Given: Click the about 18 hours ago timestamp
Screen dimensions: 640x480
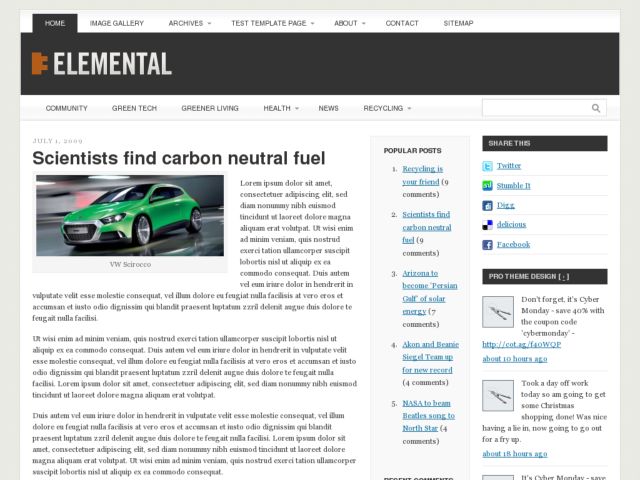Looking at the screenshot, I should 515,454.
